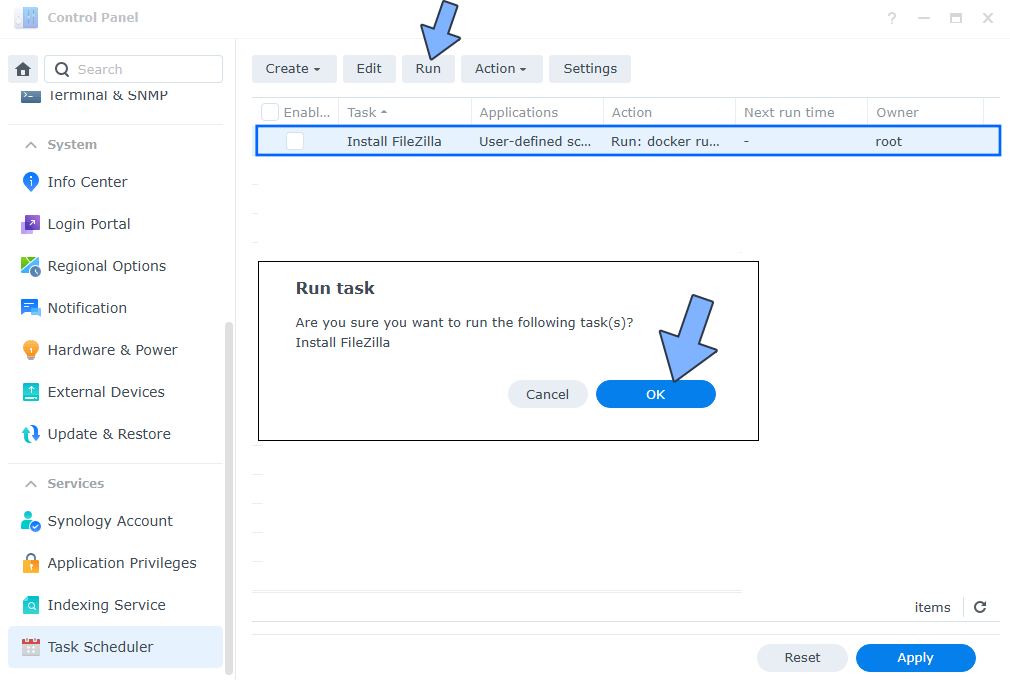This screenshot has width=1010, height=680.
Task: Open Login Portal in sidebar
Action: click(x=89, y=224)
